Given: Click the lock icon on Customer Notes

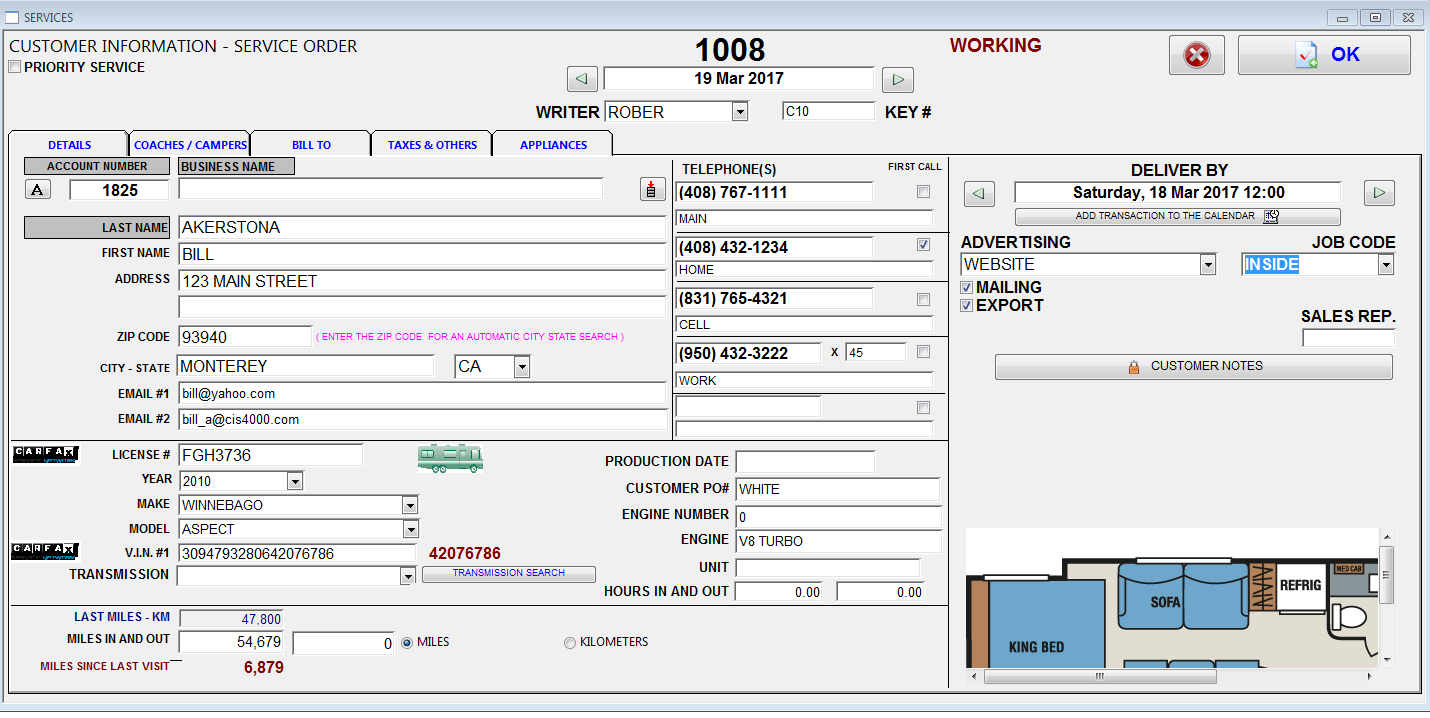Looking at the screenshot, I should click(x=1133, y=367).
